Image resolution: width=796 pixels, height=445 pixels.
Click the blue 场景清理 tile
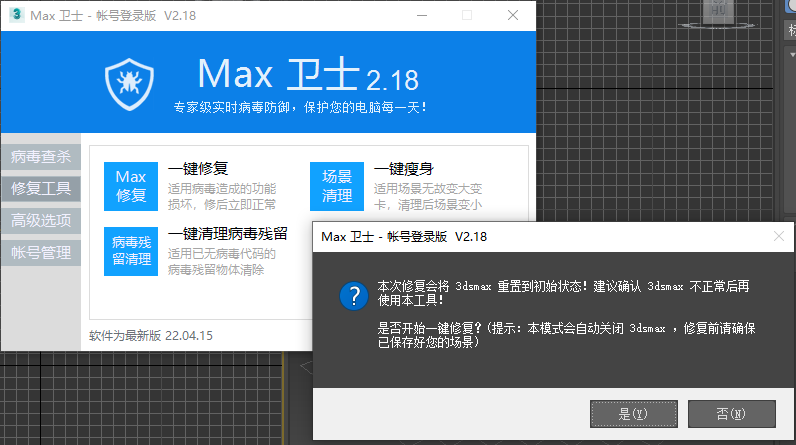click(x=337, y=186)
